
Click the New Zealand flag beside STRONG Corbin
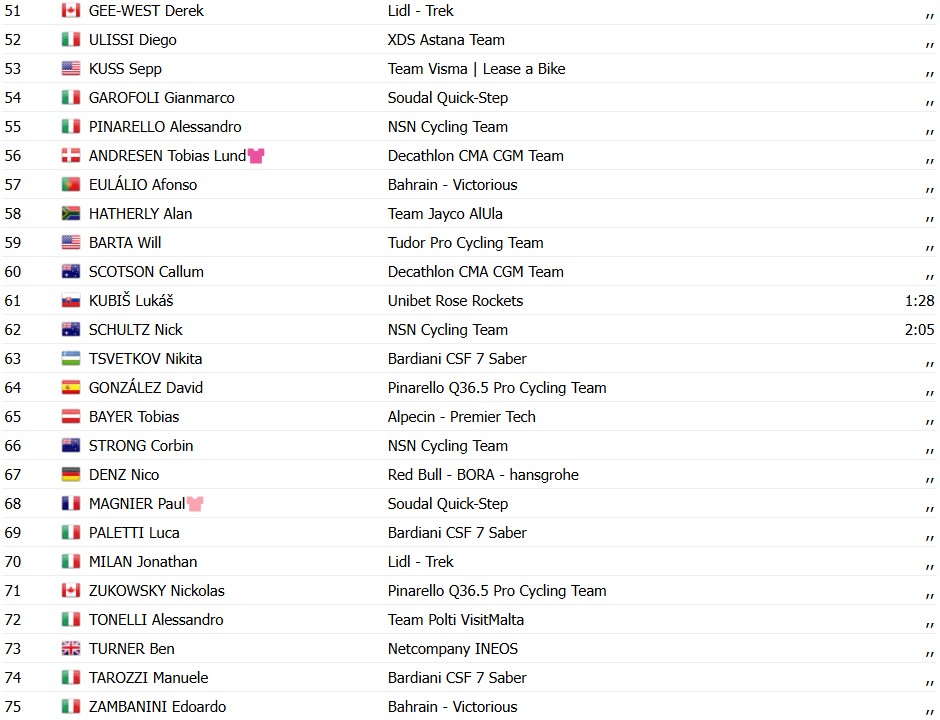71,446
